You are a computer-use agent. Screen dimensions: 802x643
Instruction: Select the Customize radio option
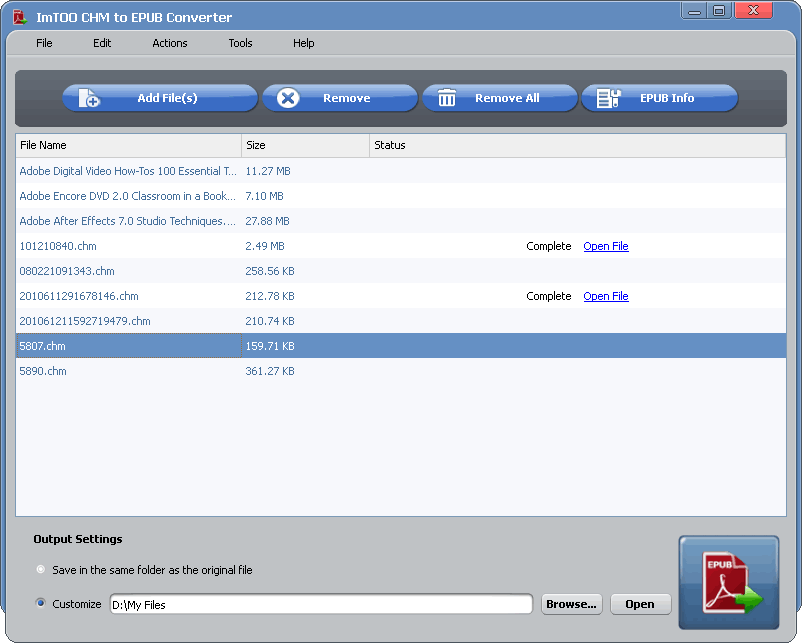point(41,603)
